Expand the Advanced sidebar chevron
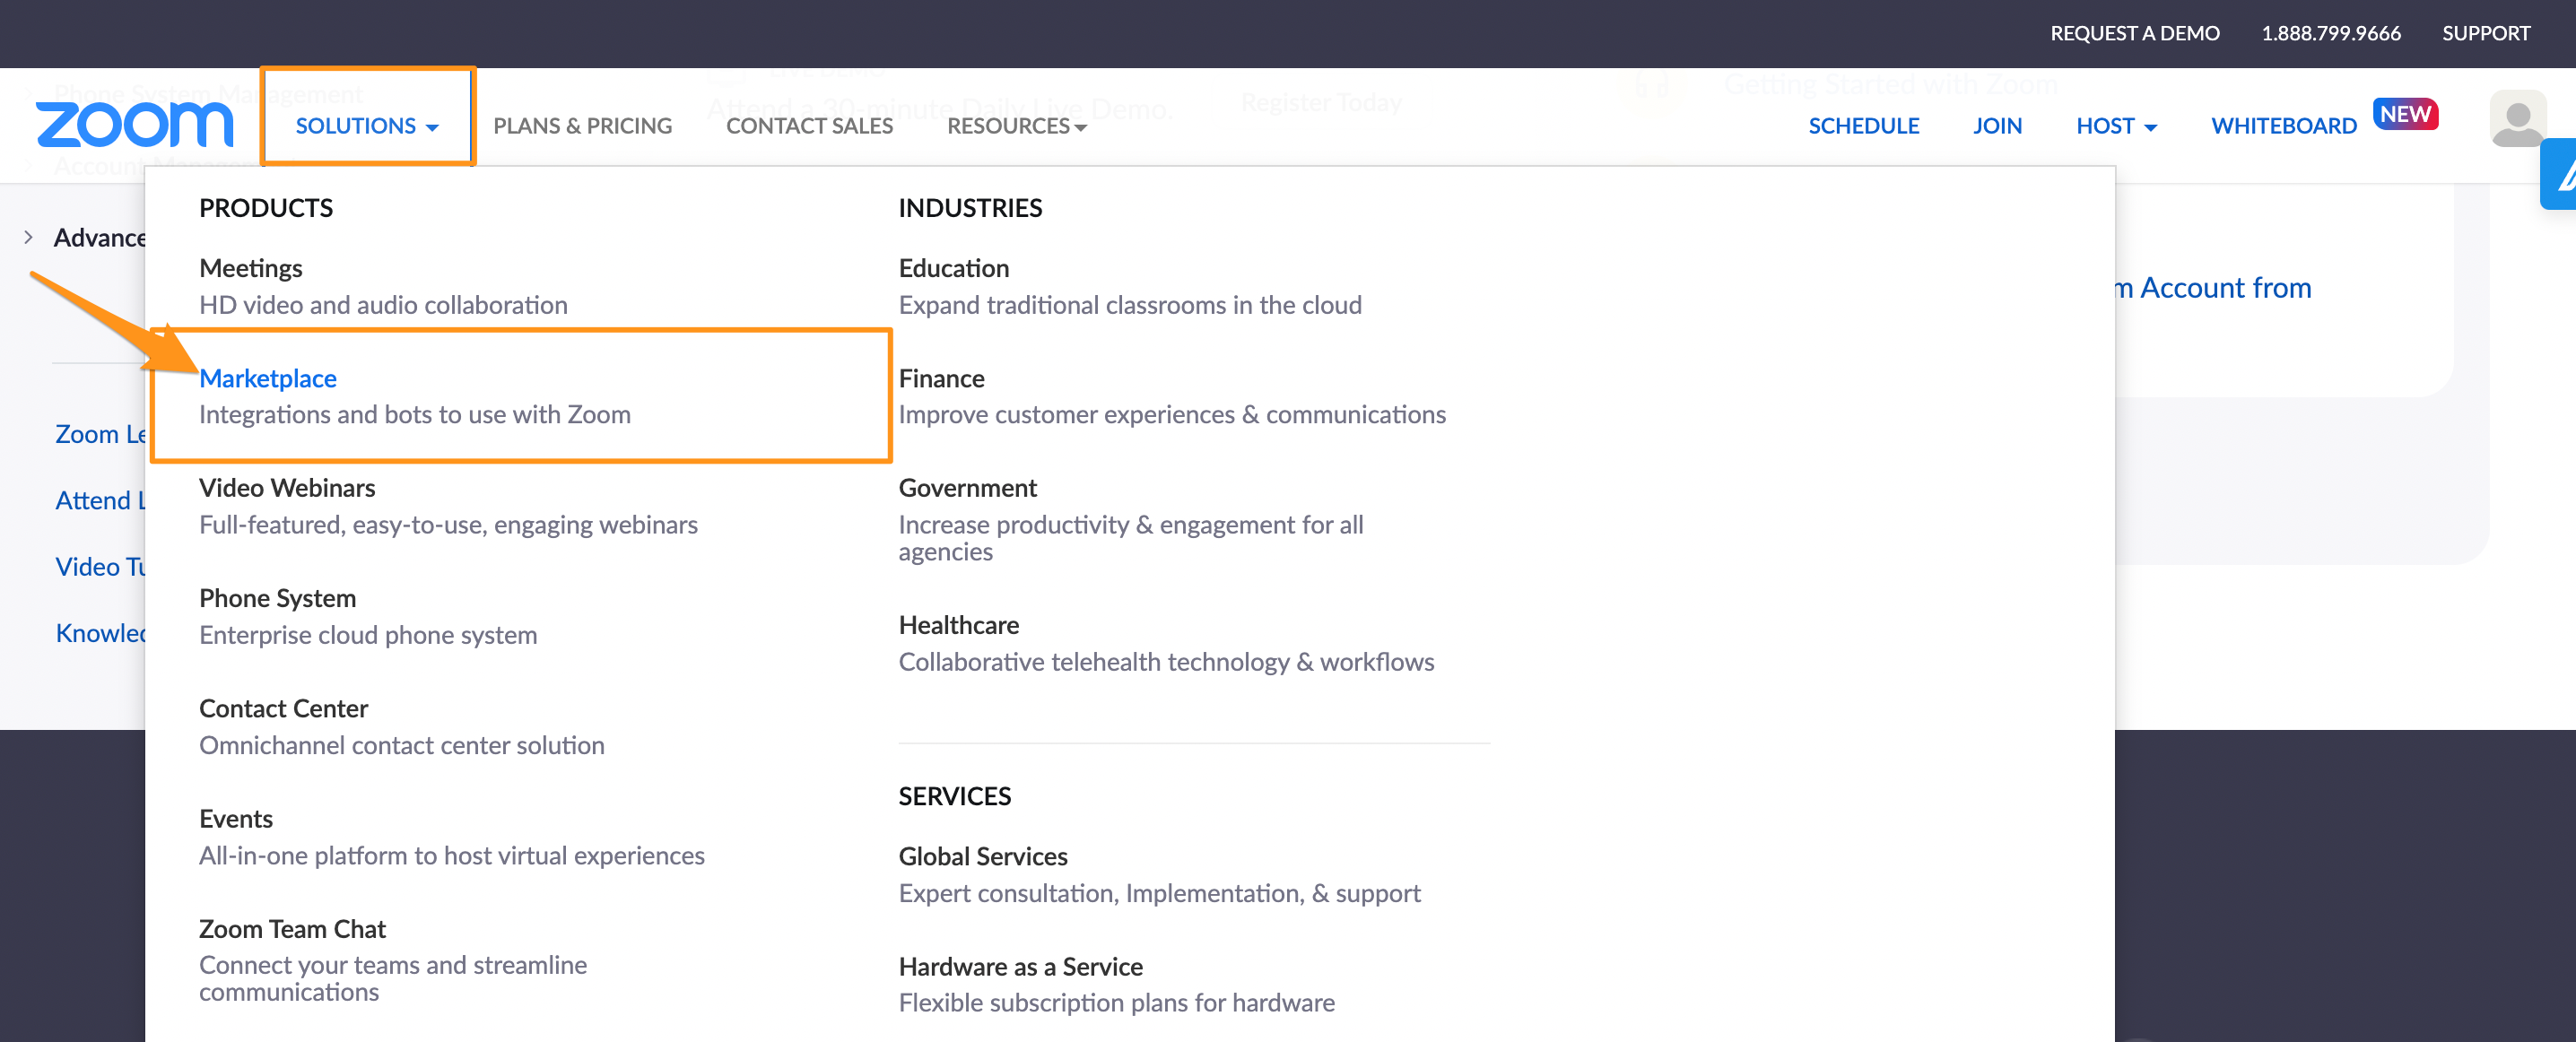The height and width of the screenshot is (1042, 2576). coord(28,237)
